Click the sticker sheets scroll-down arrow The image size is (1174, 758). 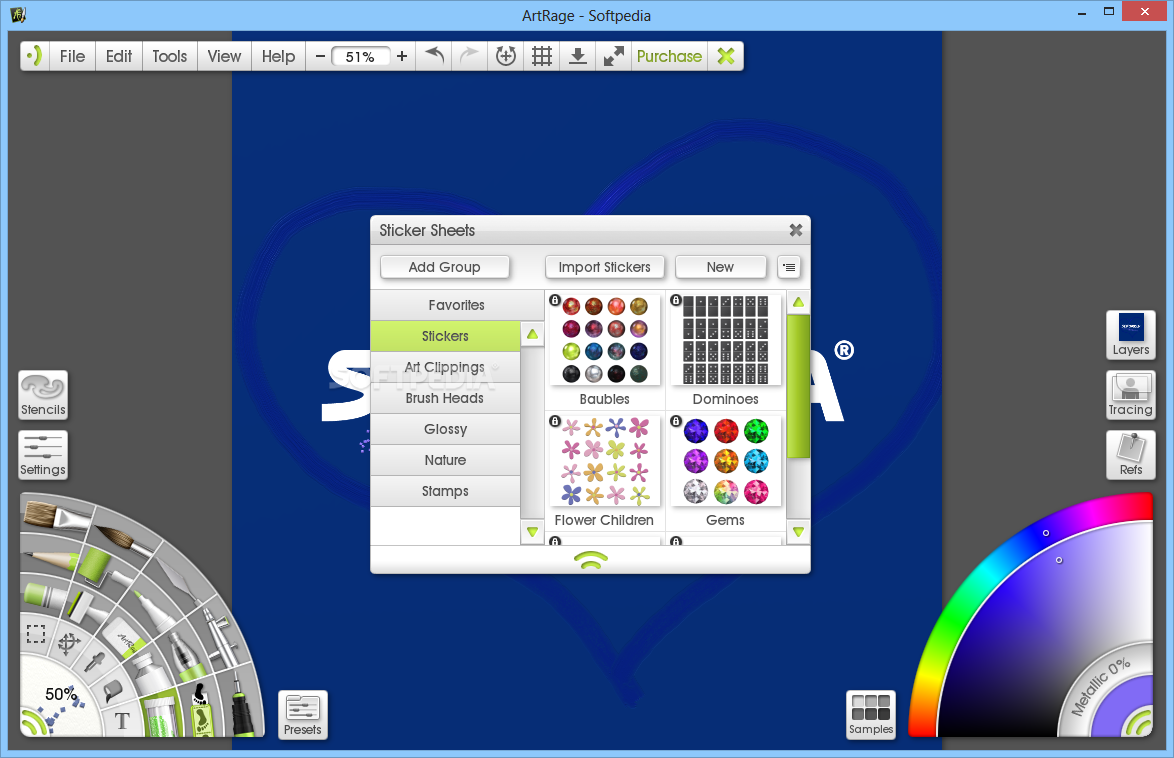(x=798, y=532)
